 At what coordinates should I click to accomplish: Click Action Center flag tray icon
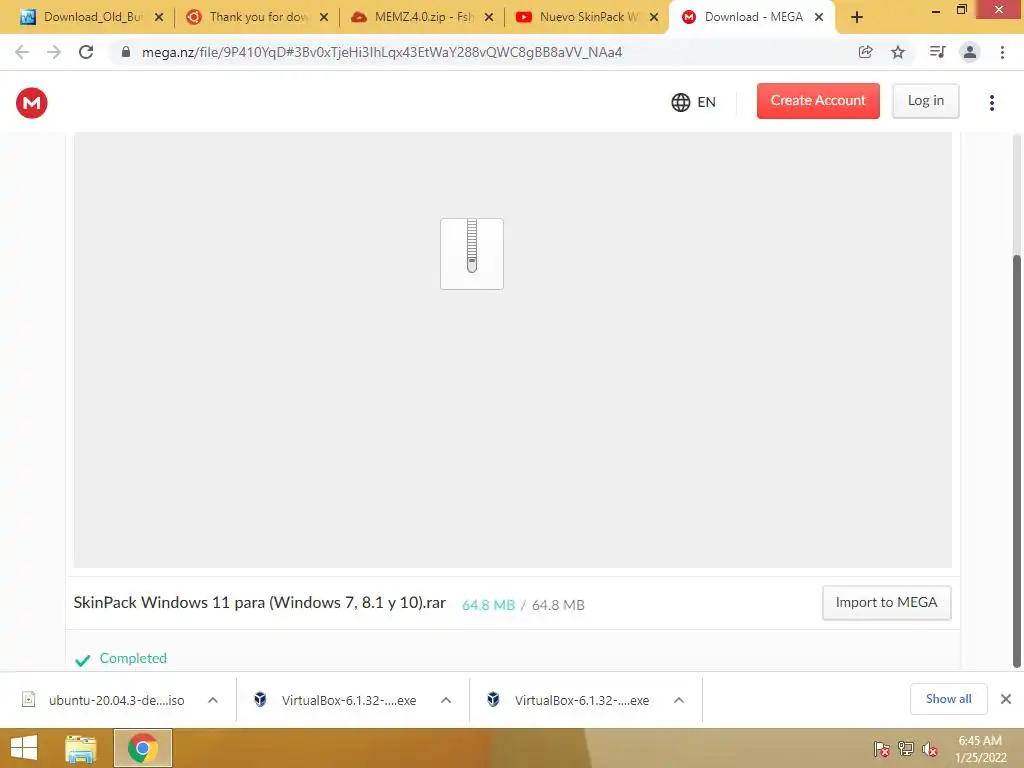(x=881, y=748)
